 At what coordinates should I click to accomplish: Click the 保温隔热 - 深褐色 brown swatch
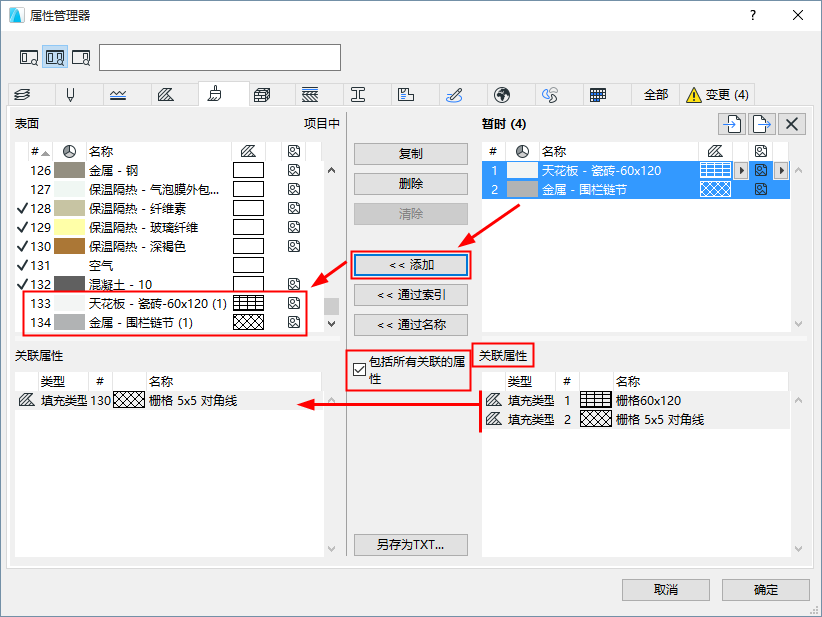point(69,246)
